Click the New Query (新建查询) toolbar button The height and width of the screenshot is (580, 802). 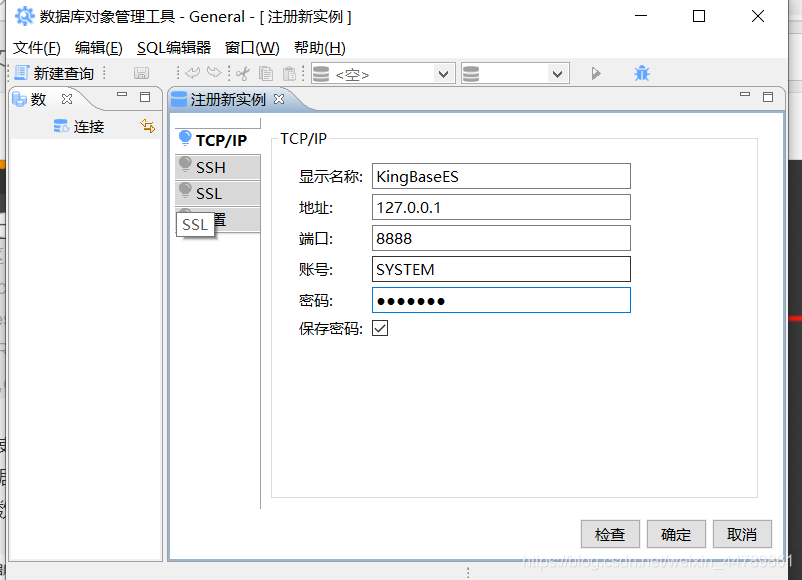54,74
